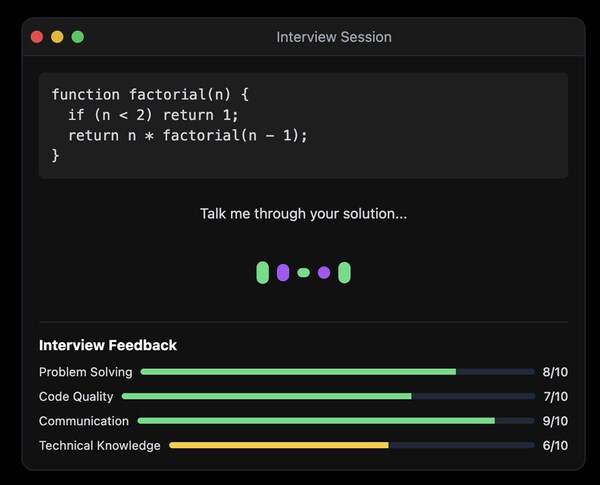
Task: Click the 7/10 Code Quality score
Action: [x=555, y=397]
